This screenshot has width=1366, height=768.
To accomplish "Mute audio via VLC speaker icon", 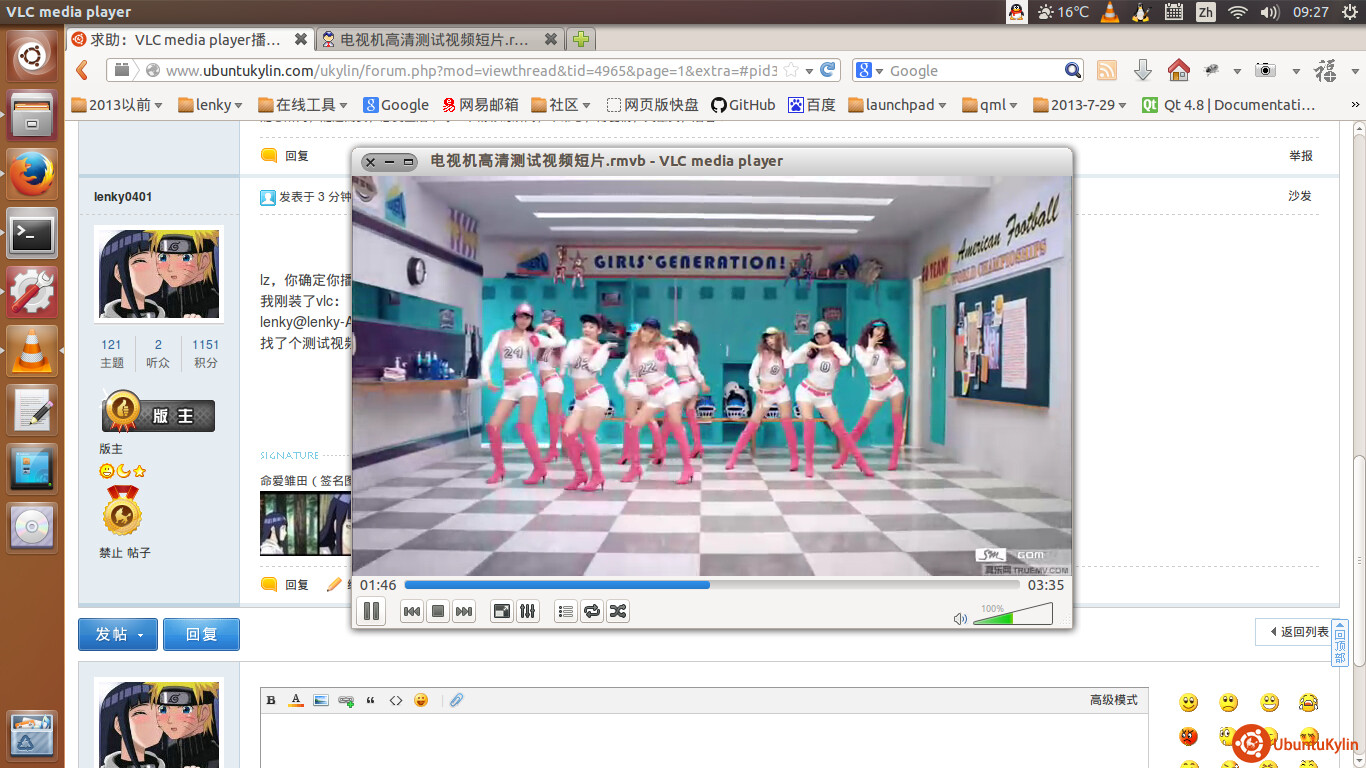I will pos(960,619).
